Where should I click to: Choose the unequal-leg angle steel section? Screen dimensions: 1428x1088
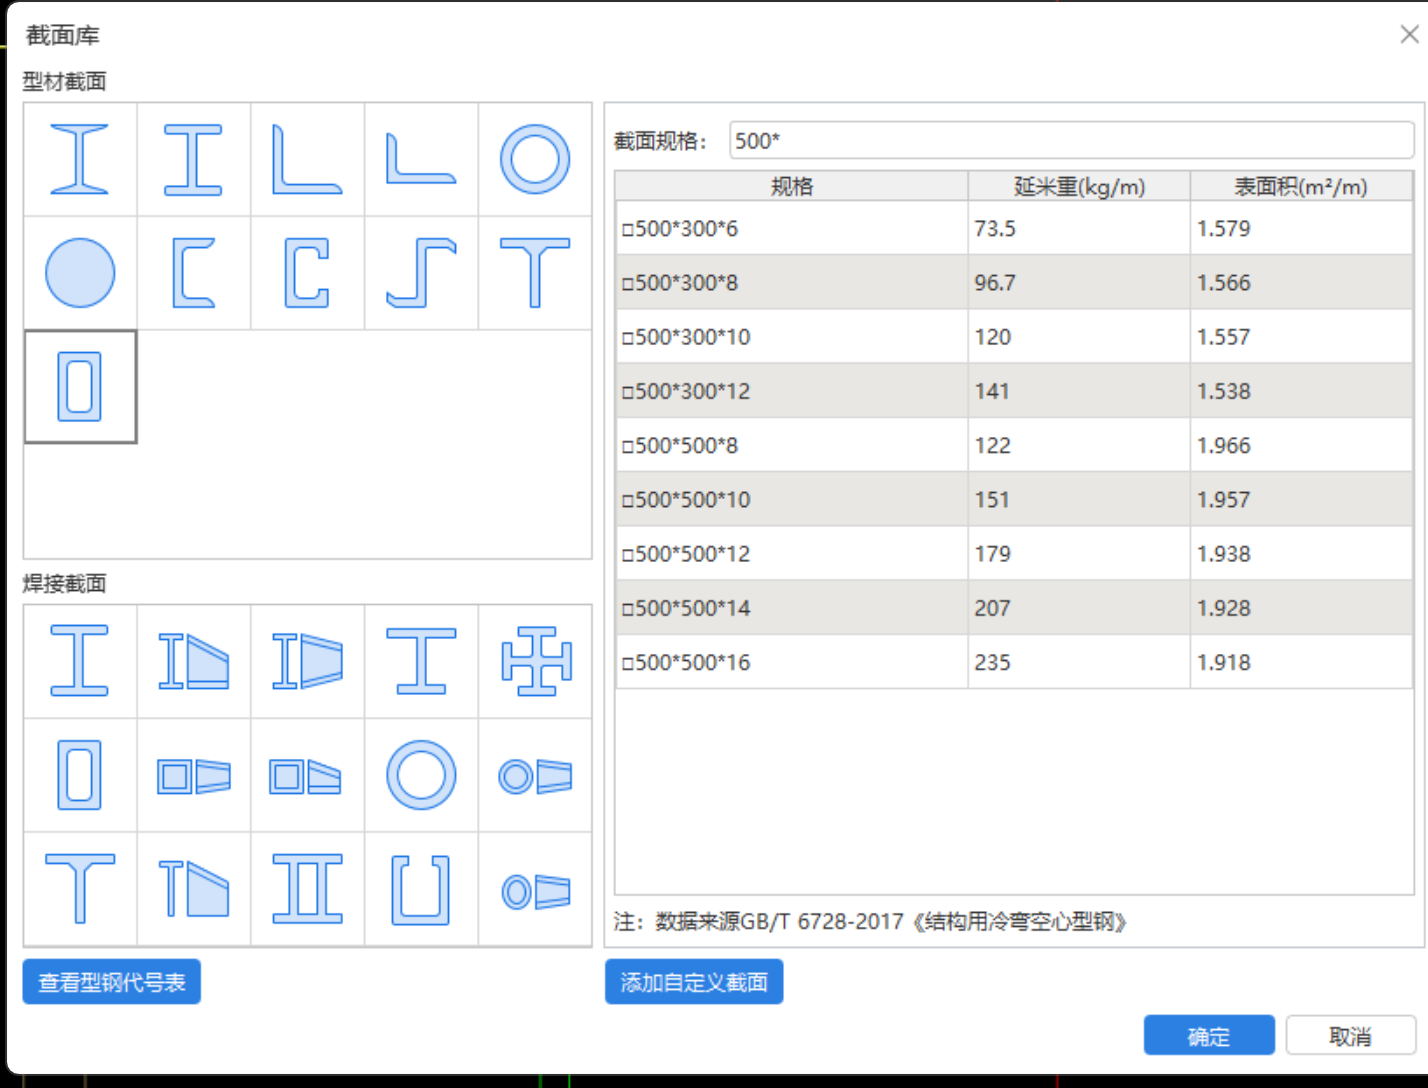pos(421,159)
